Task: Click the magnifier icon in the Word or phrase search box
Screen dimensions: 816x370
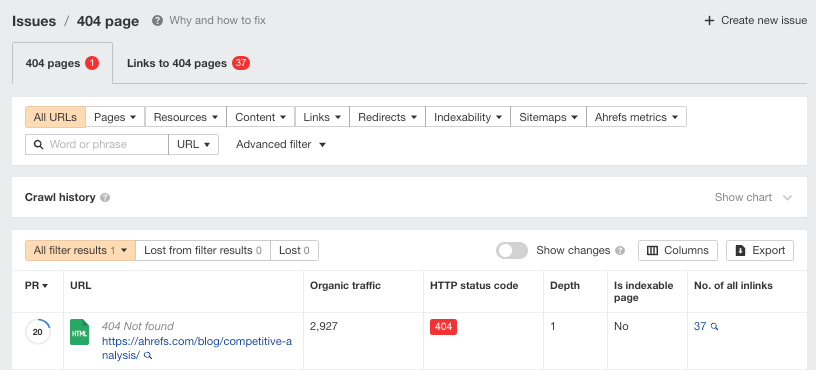Action: [x=38, y=145]
